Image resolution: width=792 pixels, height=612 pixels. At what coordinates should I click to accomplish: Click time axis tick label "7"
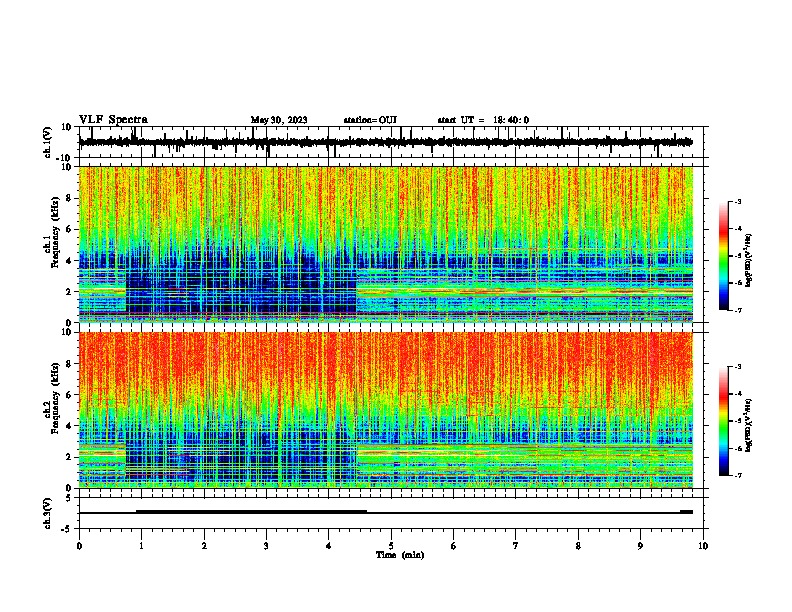click(x=516, y=546)
